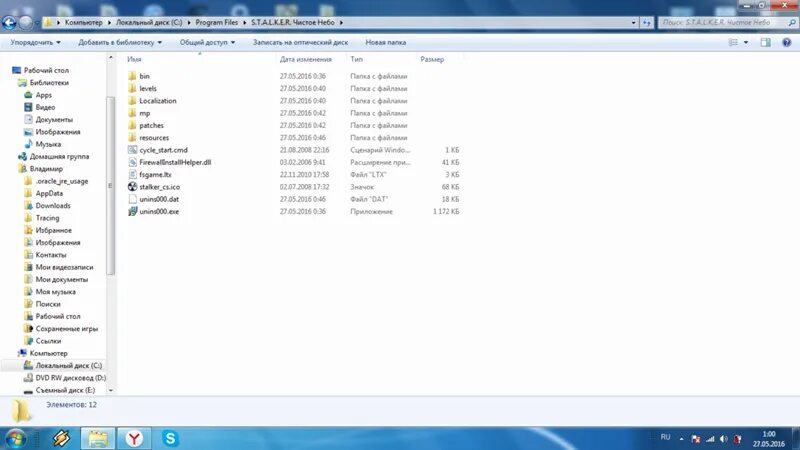Click the RU language indicator
Screen dimensions: 800x450
665,437
